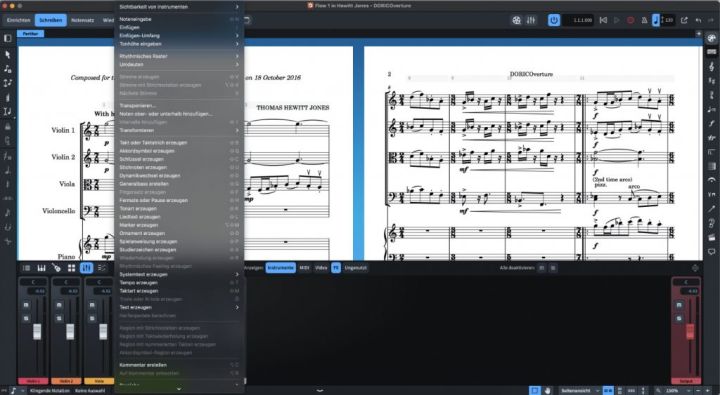
Task: Open the fretboard guitar panel icon
Action: [x=56, y=268]
